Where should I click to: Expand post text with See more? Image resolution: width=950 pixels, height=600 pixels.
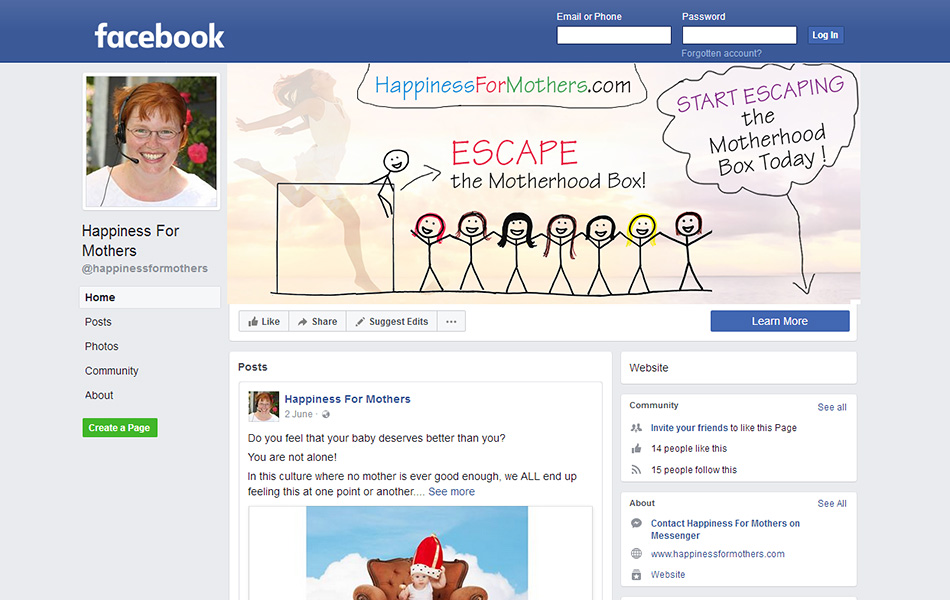pyautogui.click(x=451, y=492)
